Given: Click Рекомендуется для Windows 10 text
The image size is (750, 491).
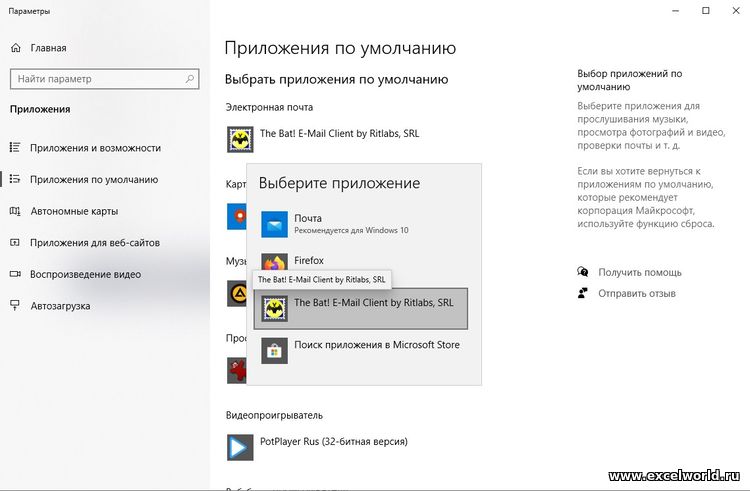Looking at the screenshot, I should [351, 230].
